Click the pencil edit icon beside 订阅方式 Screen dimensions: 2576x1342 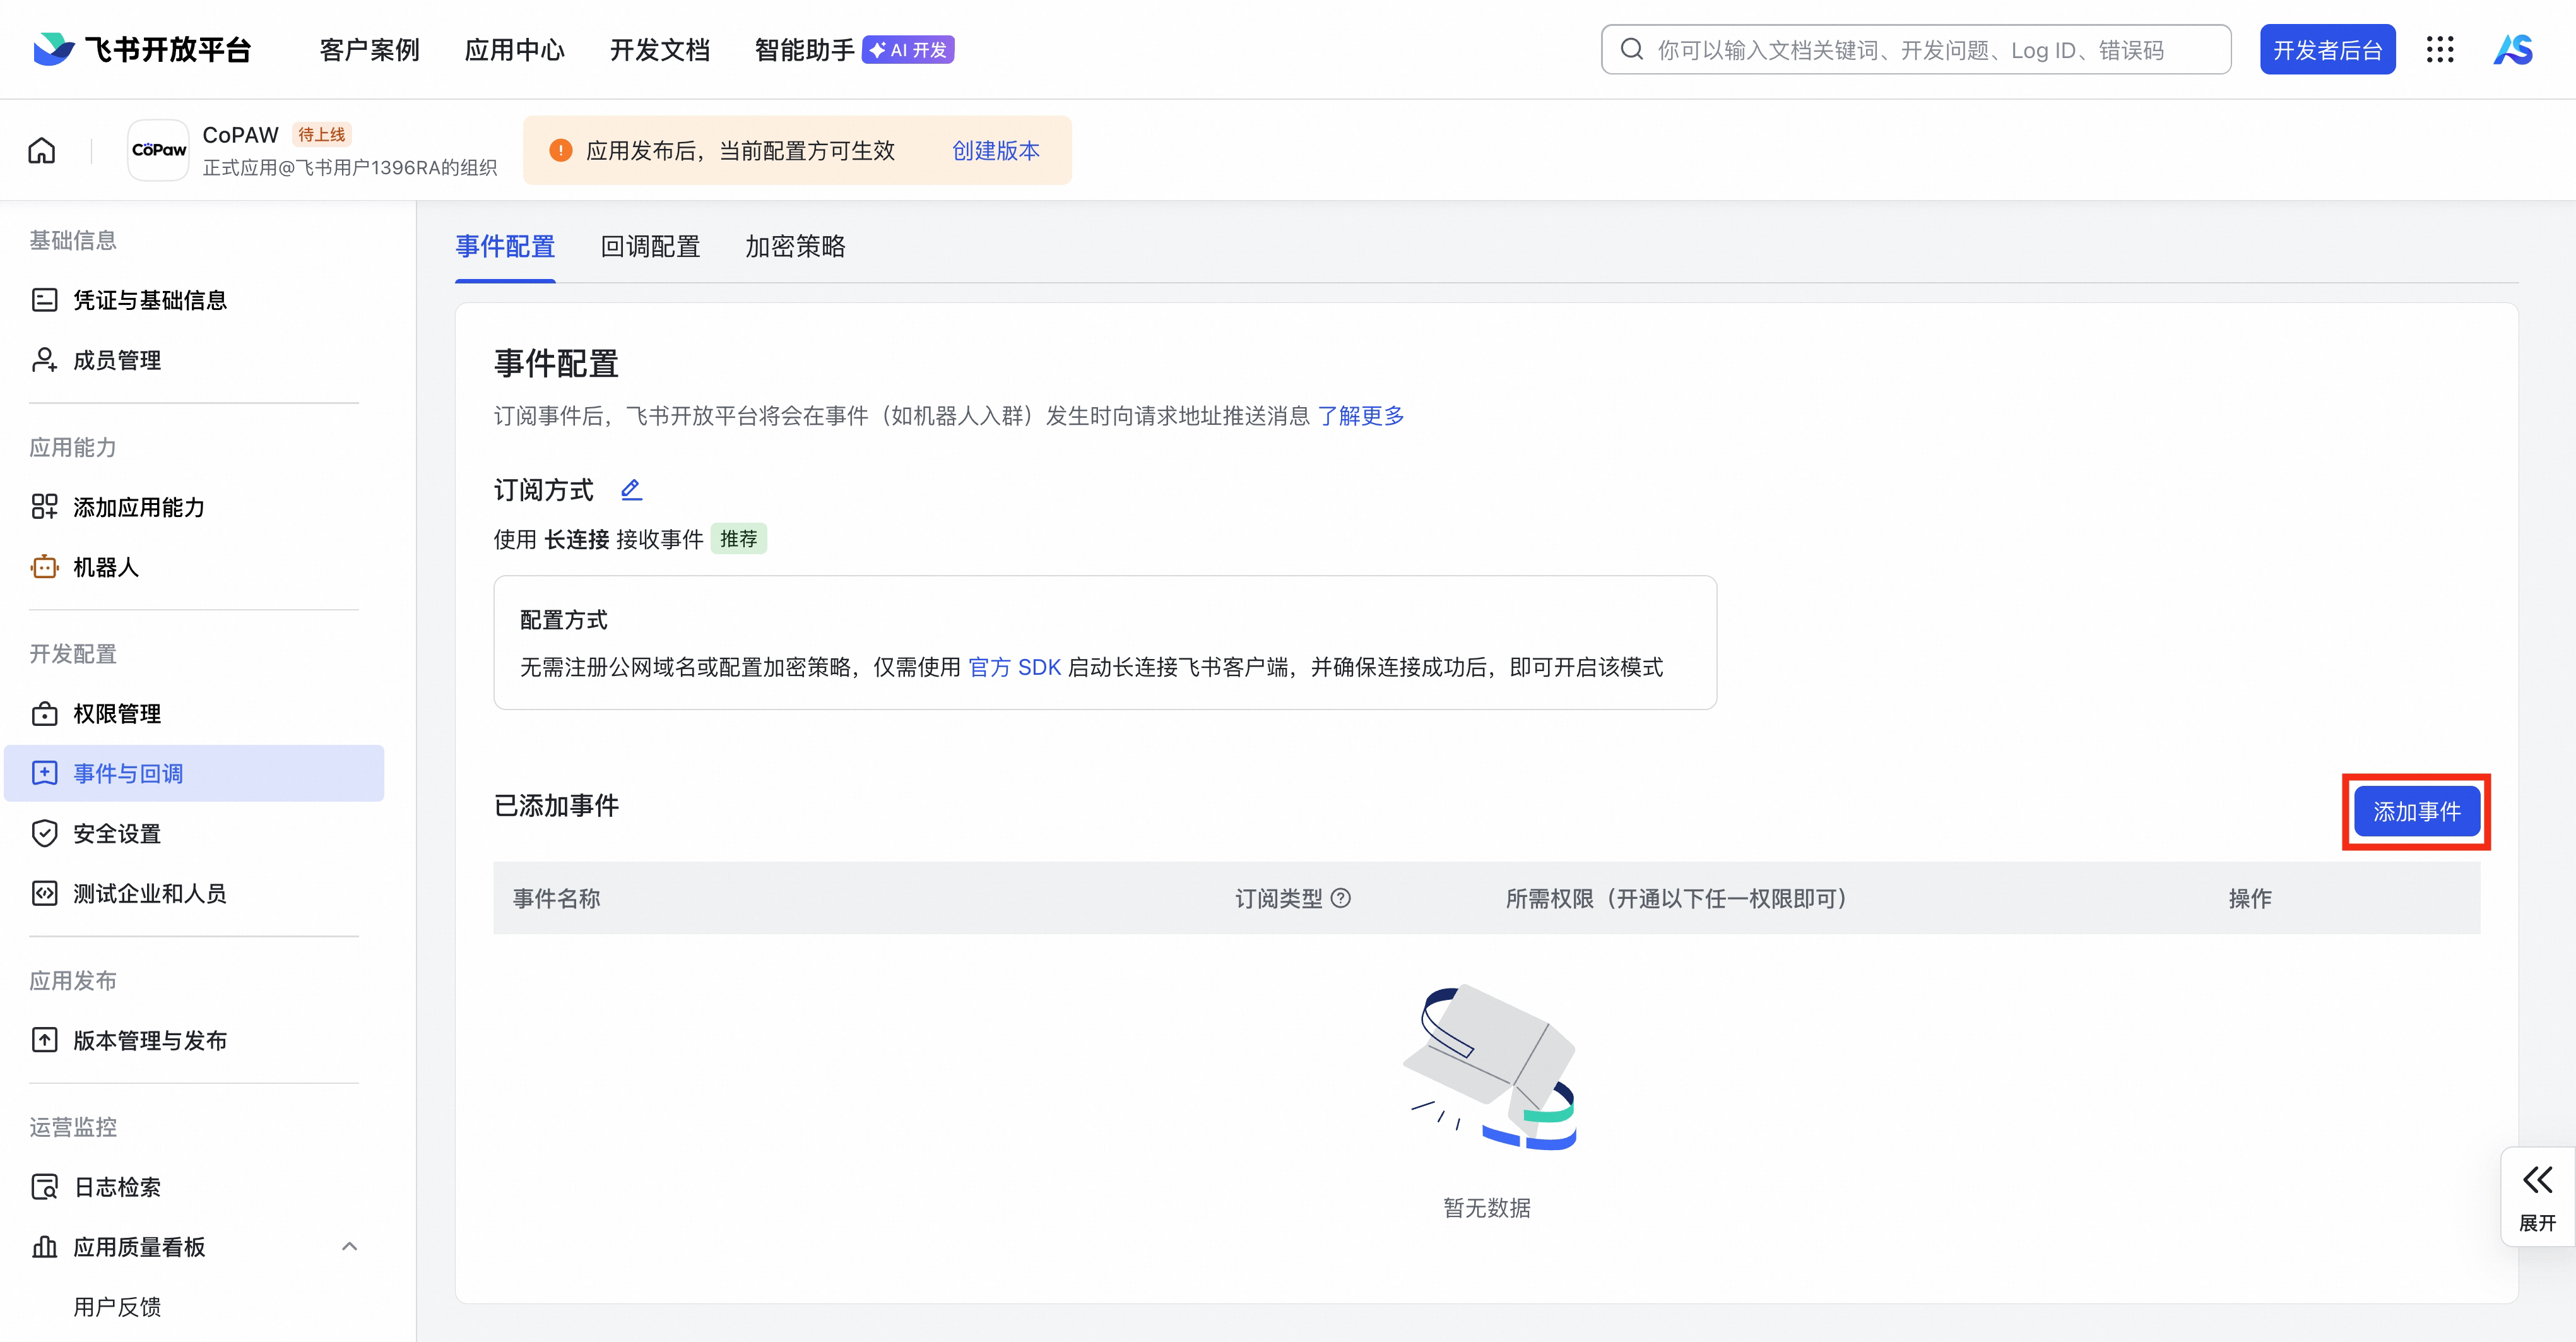[x=631, y=489]
